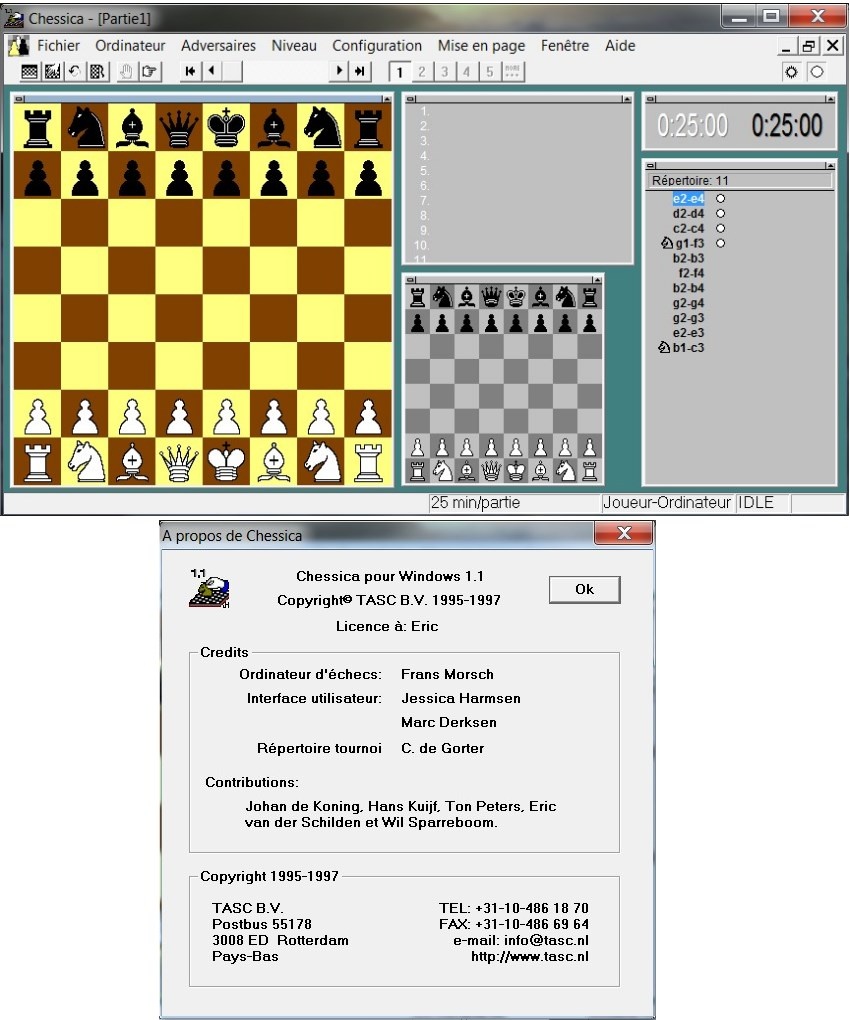This screenshot has width=850, height=1020.
Task: Close the A propos de Chessica dialog
Action: click(624, 533)
